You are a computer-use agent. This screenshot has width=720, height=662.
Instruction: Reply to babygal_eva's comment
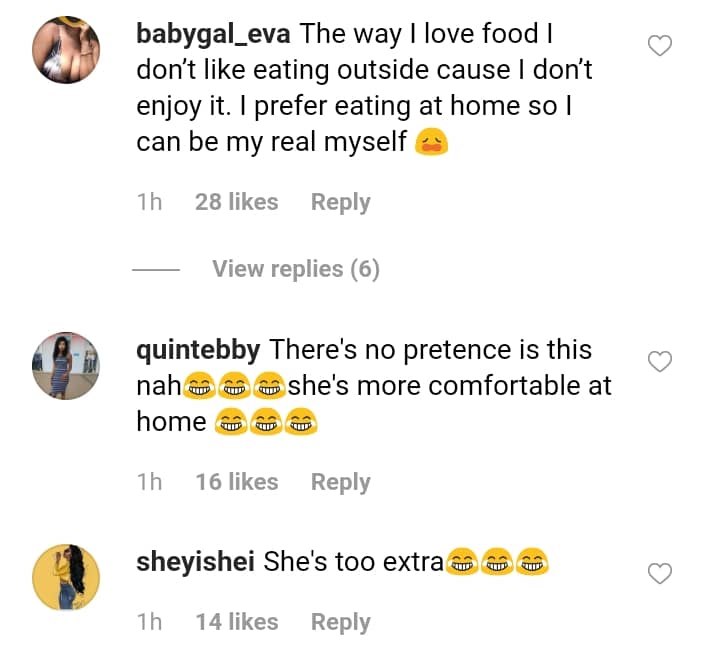(x=340, y=202)
